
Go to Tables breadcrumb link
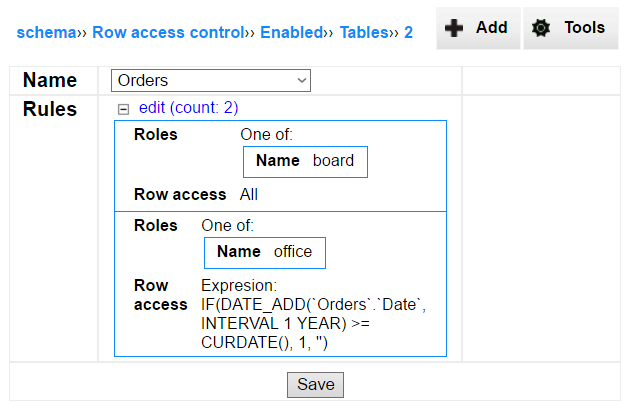click(364, 32)
